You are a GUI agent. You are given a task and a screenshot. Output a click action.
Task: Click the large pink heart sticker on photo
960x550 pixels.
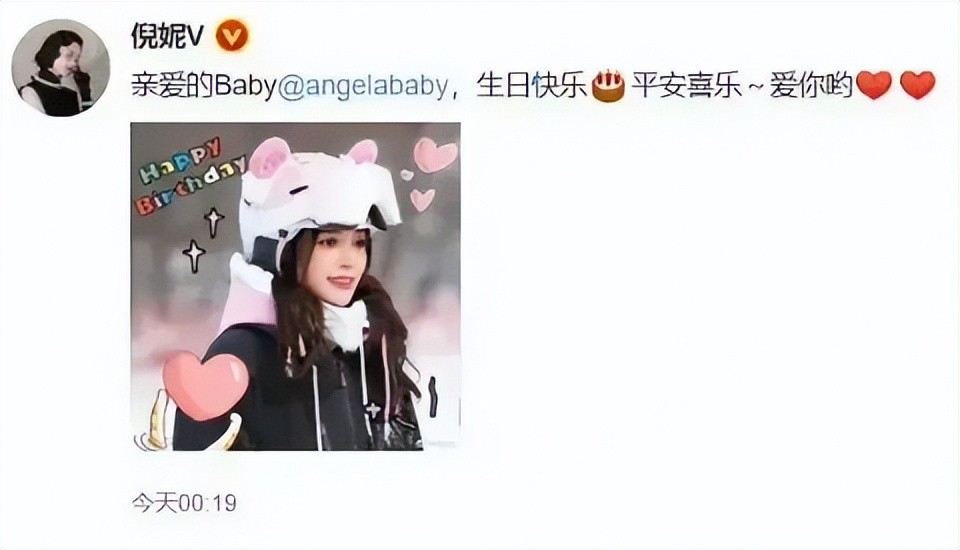click(x=206, y=385)
